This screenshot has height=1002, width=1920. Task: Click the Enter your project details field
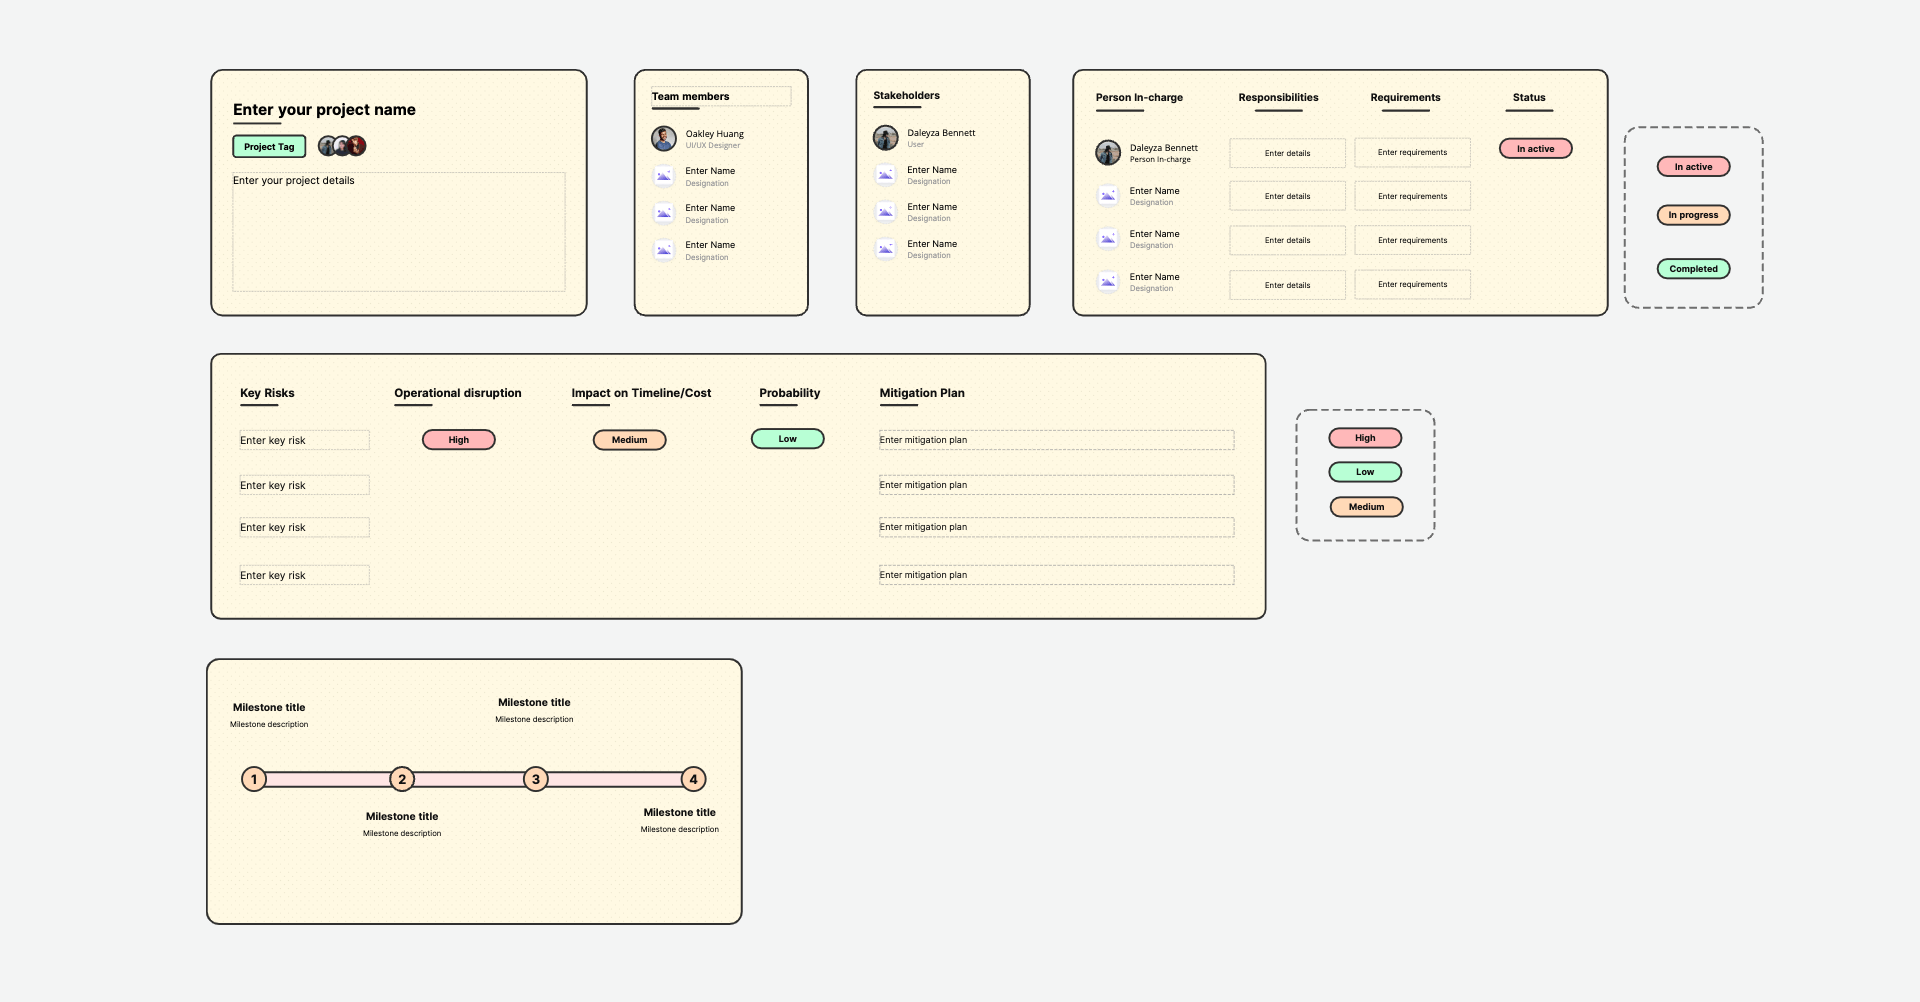[398, 232]
